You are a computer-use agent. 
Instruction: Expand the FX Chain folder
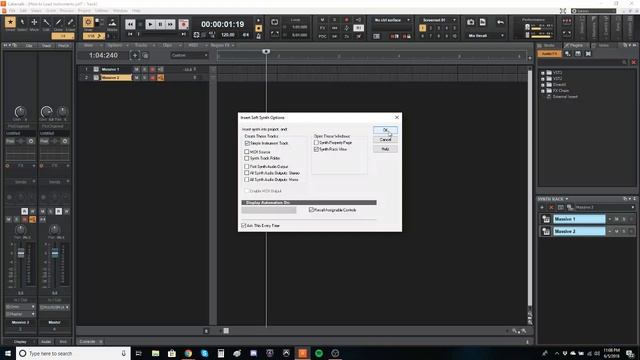[543, 91]
